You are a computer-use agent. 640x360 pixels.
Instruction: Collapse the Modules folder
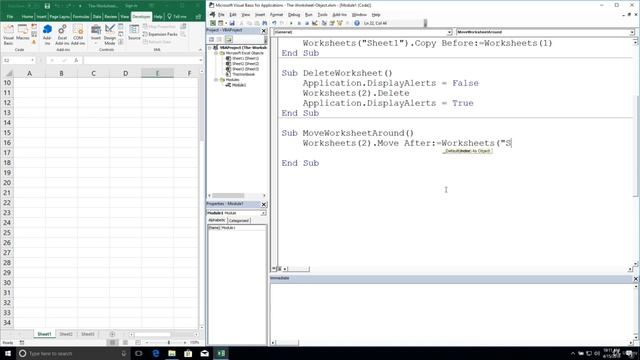[x=216, y=80]
